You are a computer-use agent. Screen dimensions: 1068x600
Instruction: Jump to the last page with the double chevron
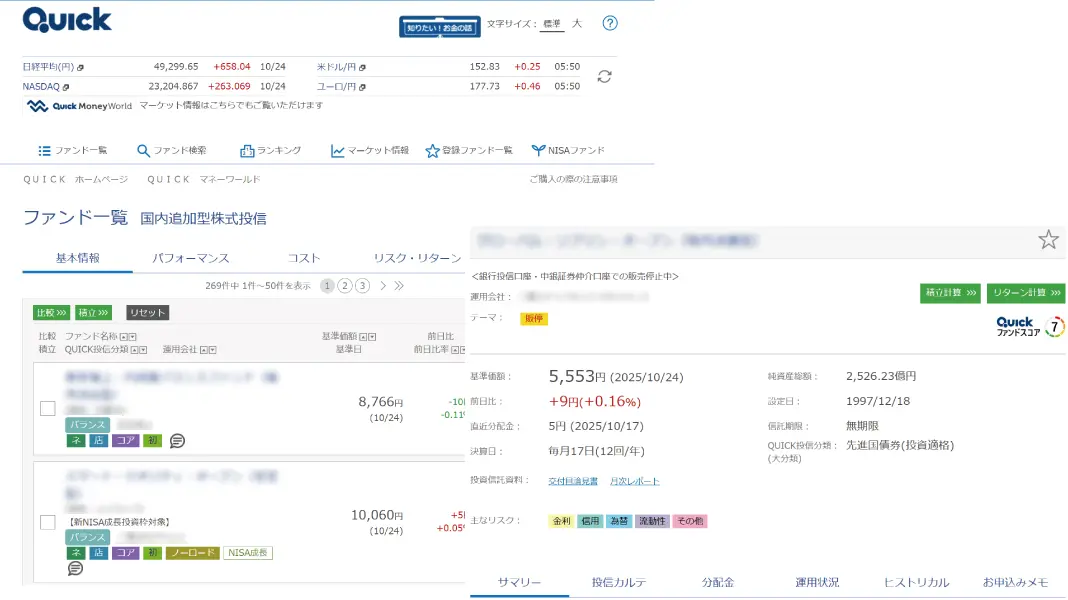[399, 286]
